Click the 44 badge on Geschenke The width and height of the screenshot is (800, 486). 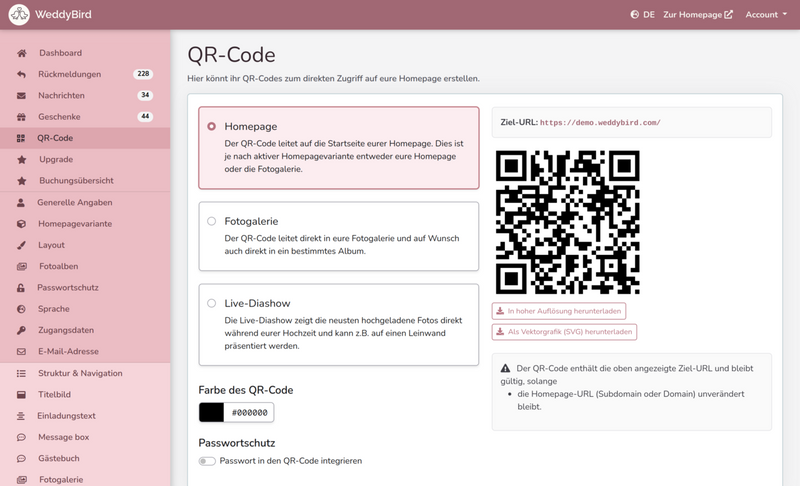(x=145, y=116)
